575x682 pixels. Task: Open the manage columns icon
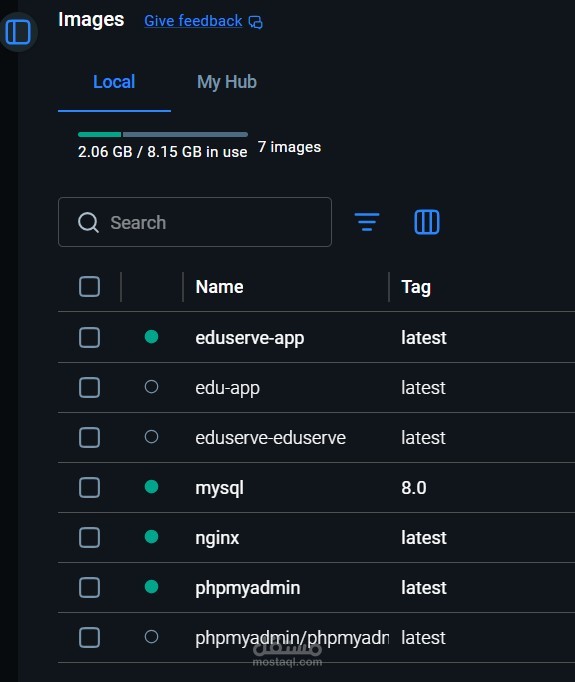[x=427, y=222]
